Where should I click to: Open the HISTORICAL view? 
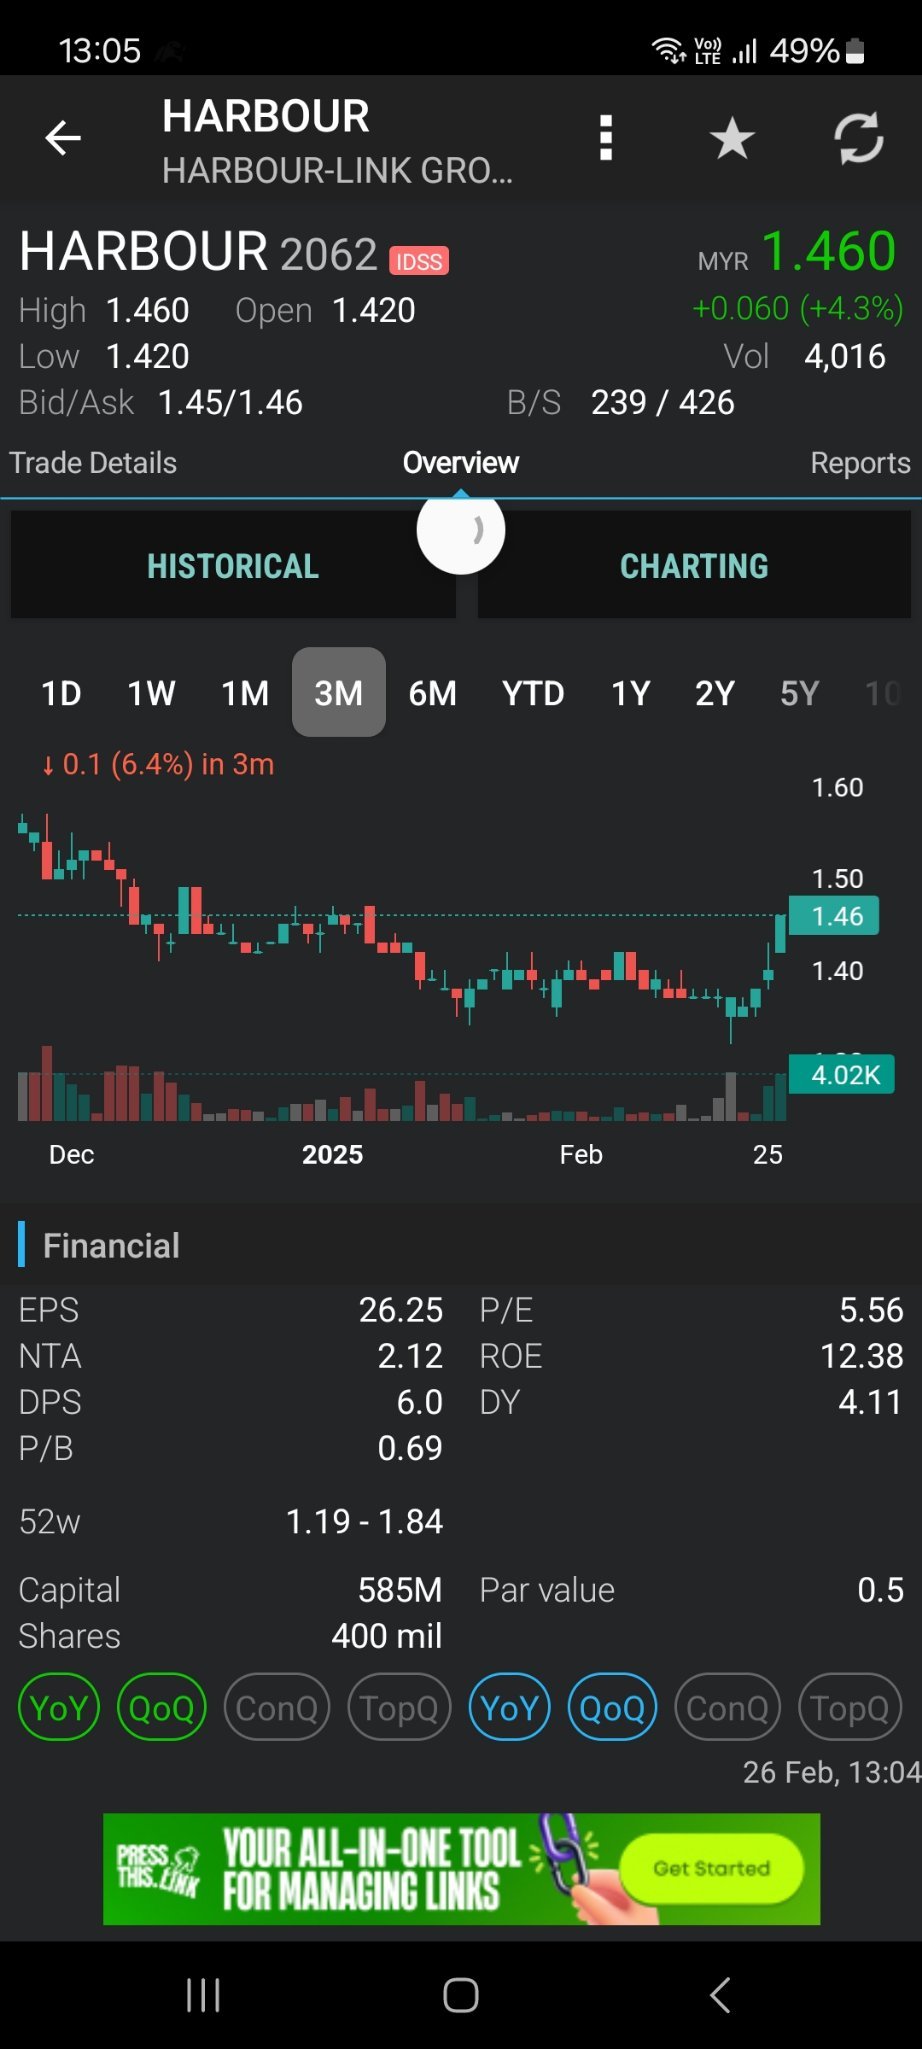(x=233, y=566)
